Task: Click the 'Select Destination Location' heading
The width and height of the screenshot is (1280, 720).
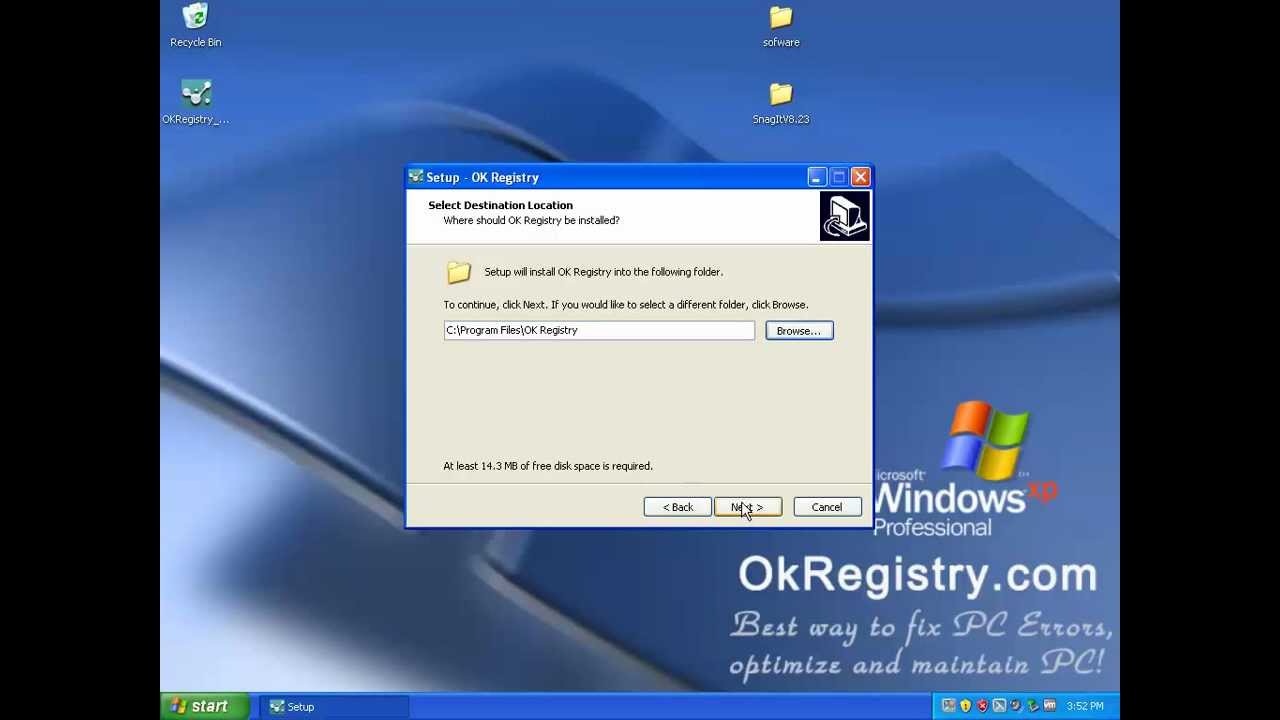Action: tap(500, 205)
